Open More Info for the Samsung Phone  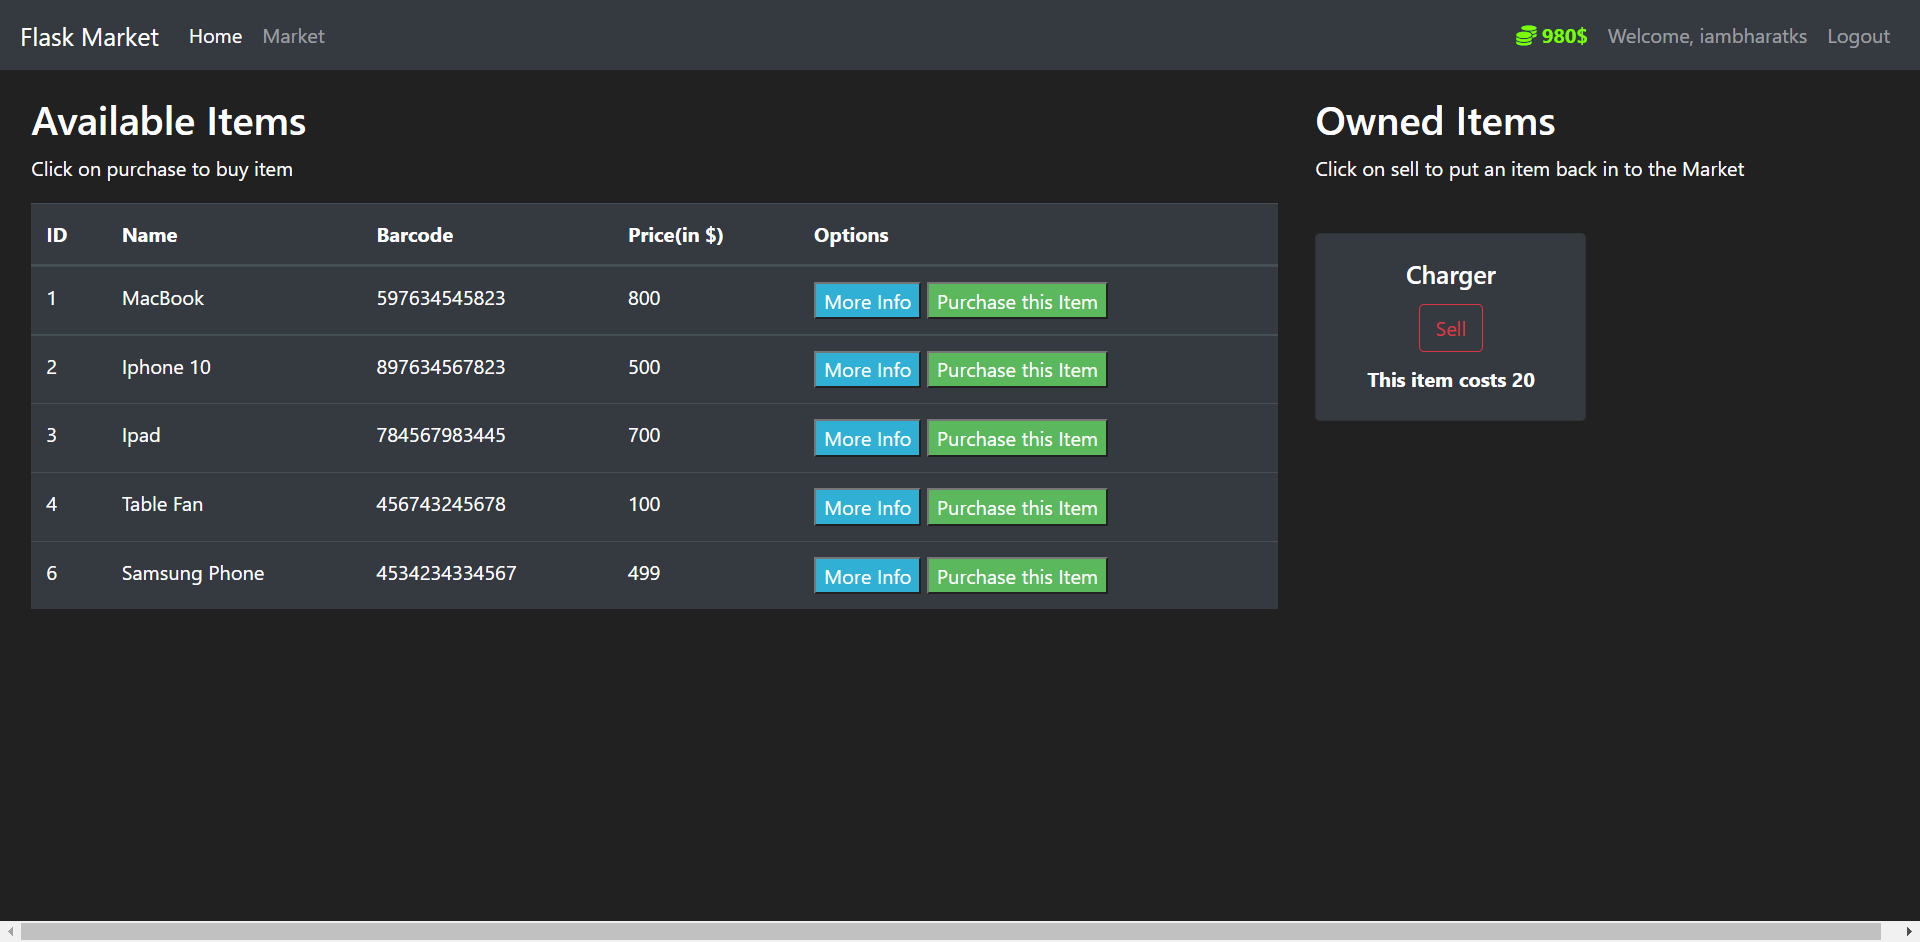point(866,575)
